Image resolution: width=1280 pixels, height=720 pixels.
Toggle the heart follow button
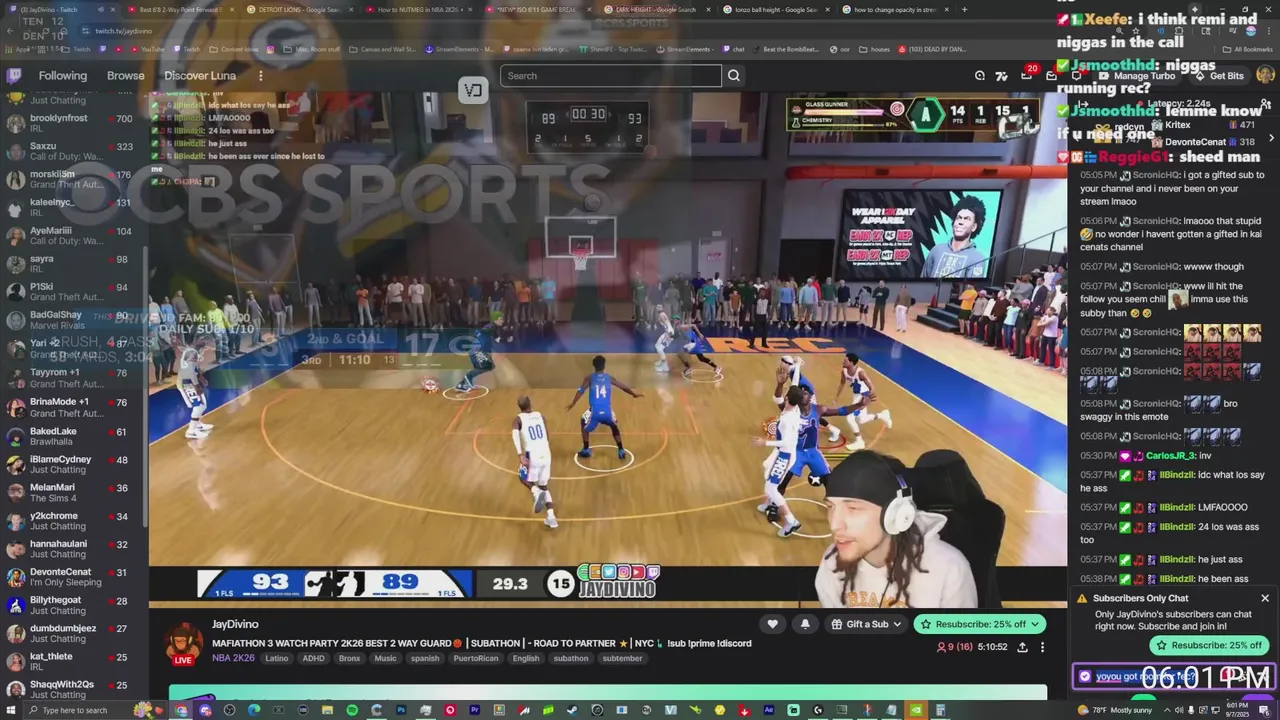click(772, 624)
